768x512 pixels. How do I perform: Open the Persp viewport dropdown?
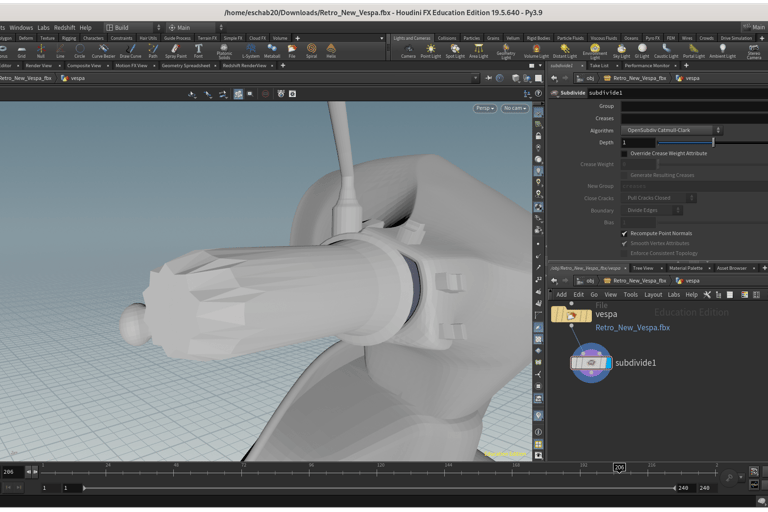tap(485, 108)
